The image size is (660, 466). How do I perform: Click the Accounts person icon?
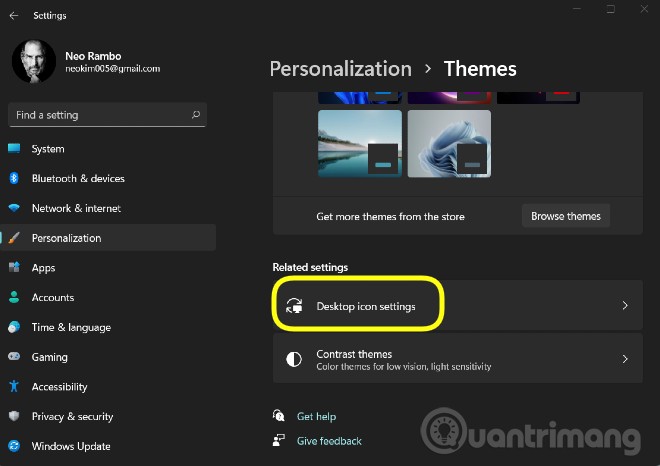click(x=14, y=297)
